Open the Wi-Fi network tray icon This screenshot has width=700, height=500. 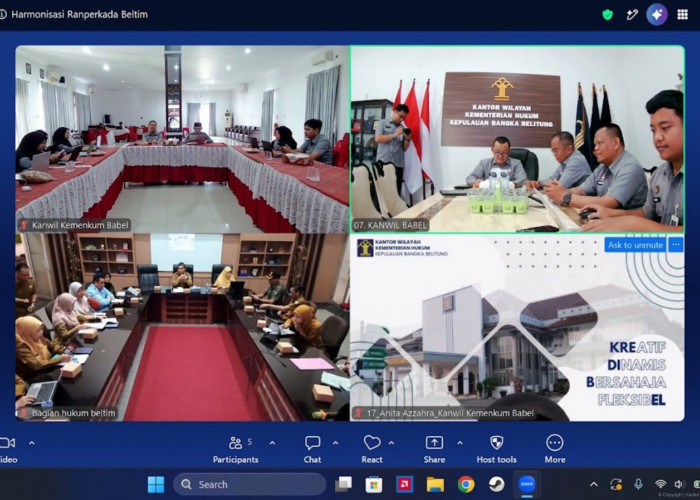pyautogui.click(x=660, y=484)
